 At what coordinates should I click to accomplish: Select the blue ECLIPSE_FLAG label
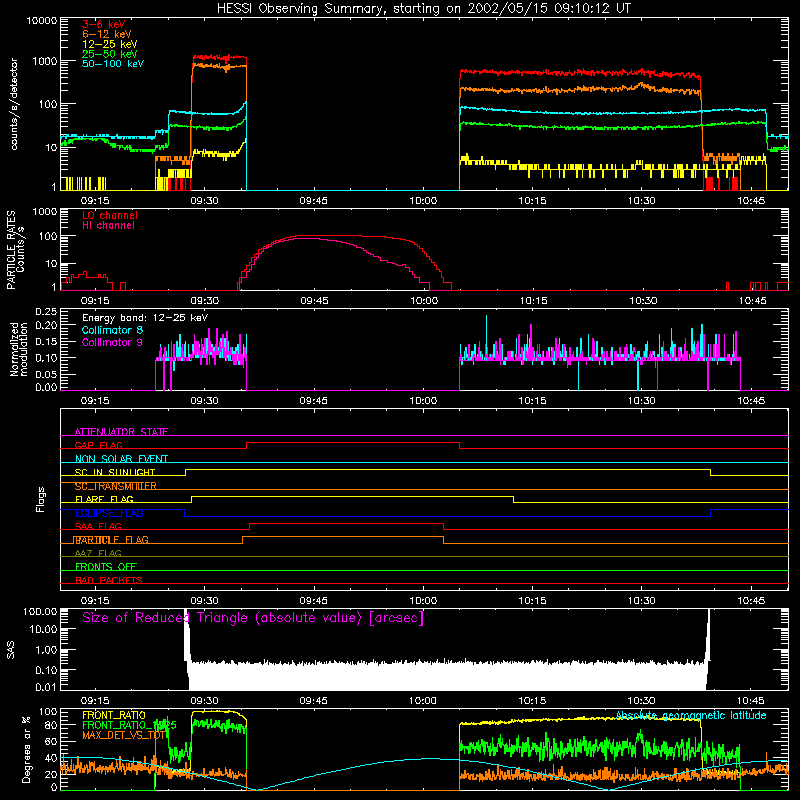[x=109, y=513]
